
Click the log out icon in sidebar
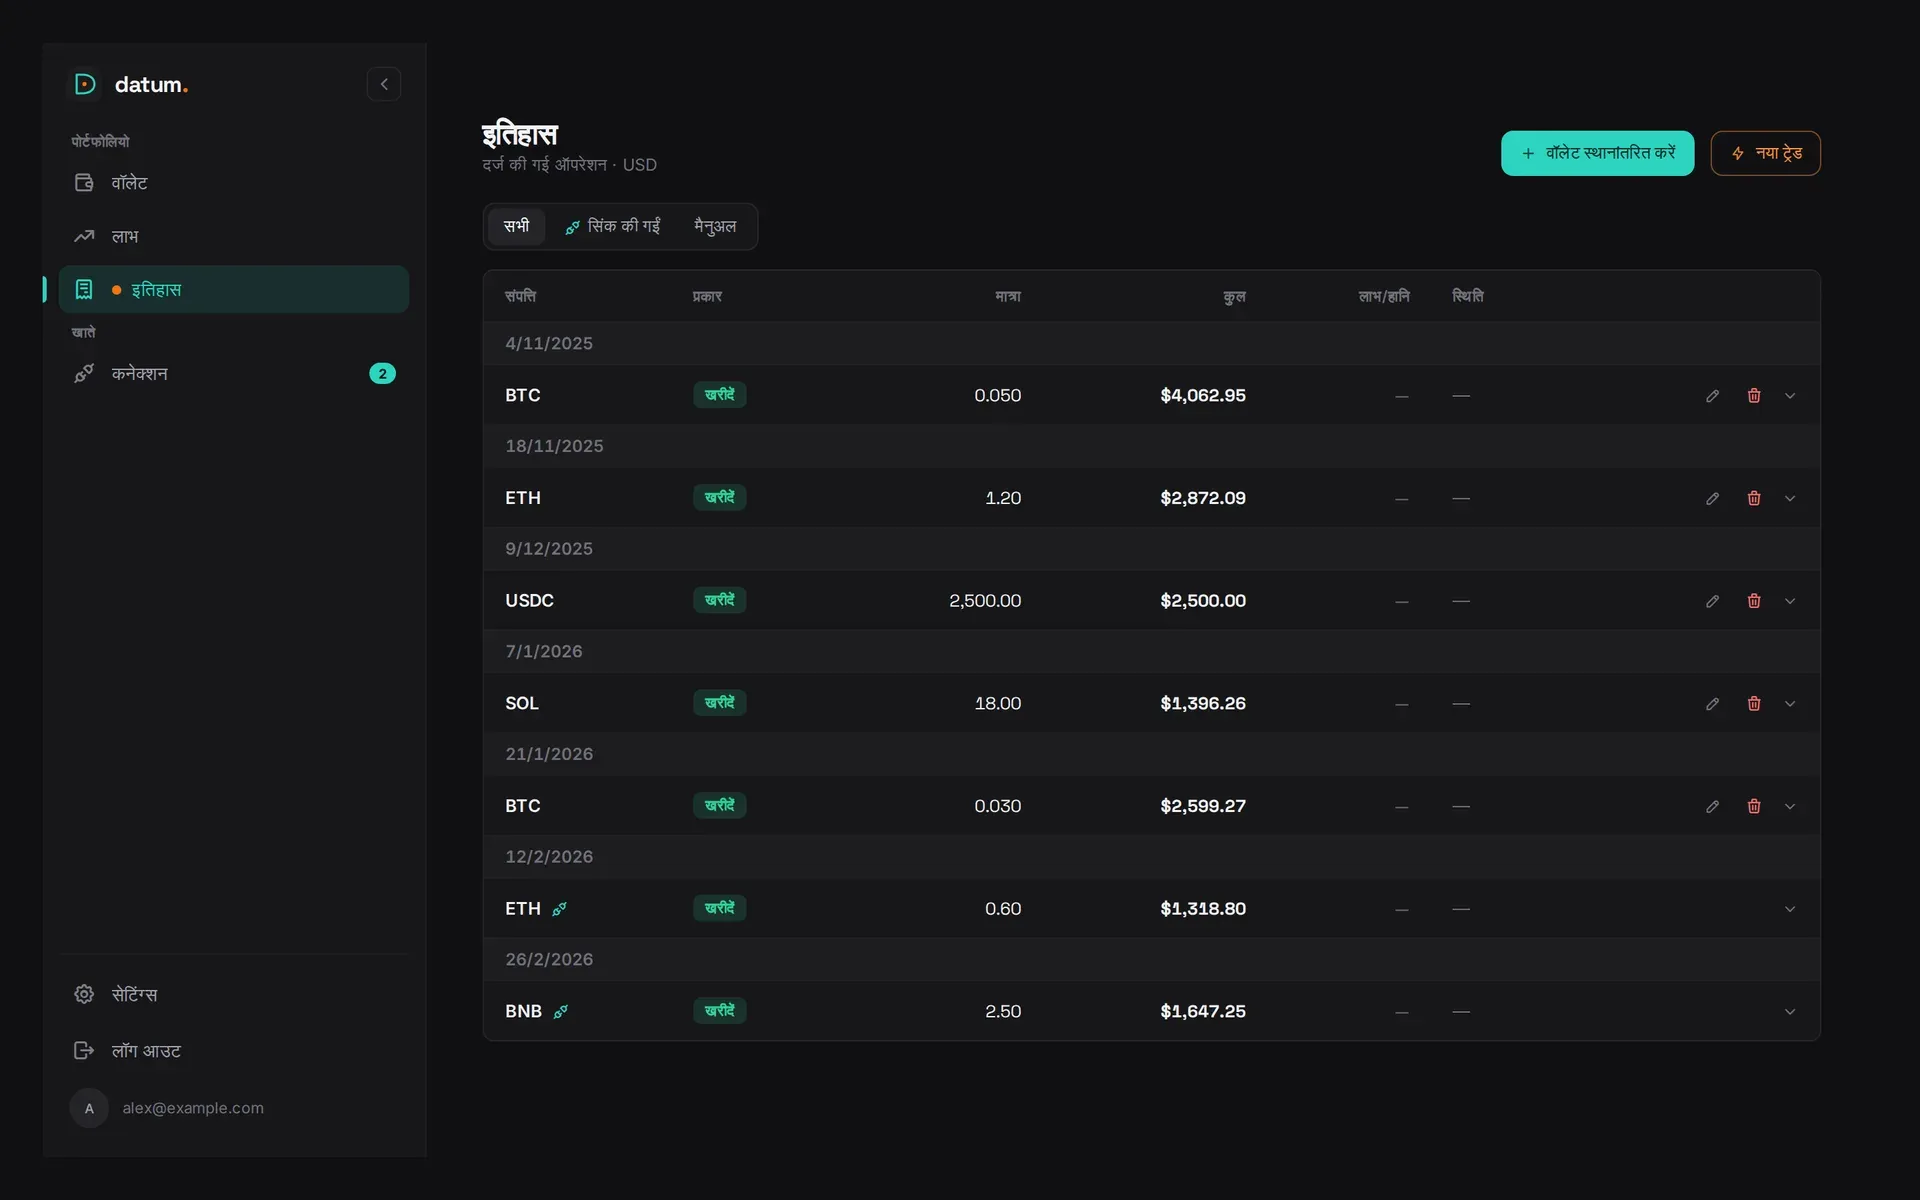click(x=84, y=1050)
